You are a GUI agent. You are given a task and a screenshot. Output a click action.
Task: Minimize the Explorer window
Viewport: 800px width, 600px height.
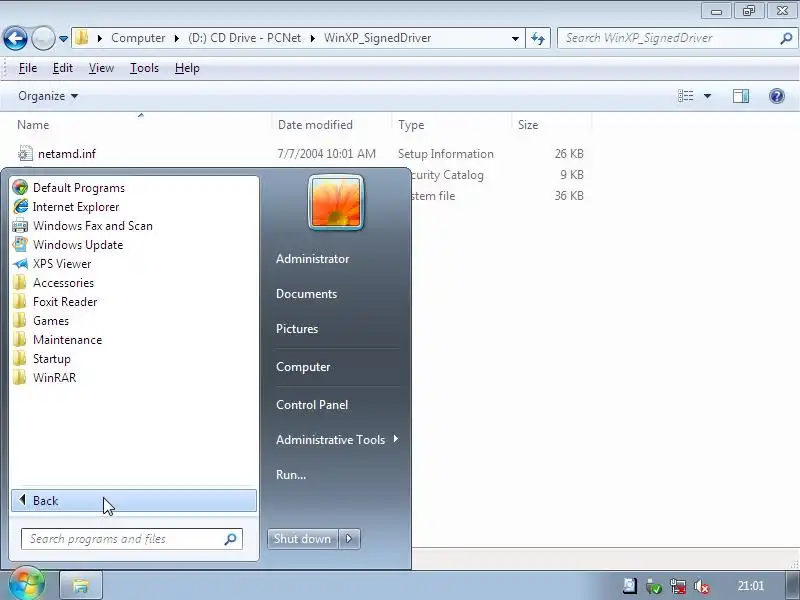pos(716,11)
